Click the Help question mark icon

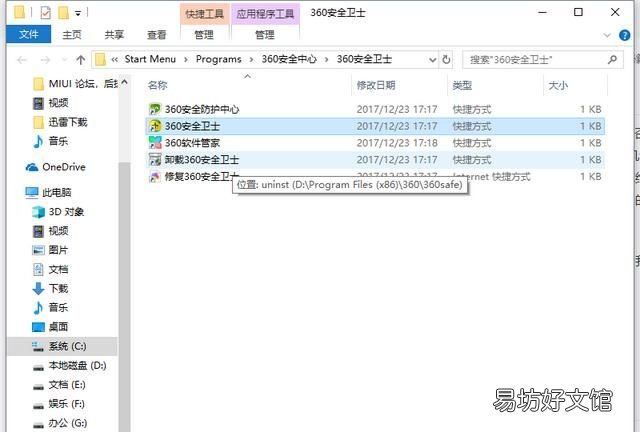point(624,35)
